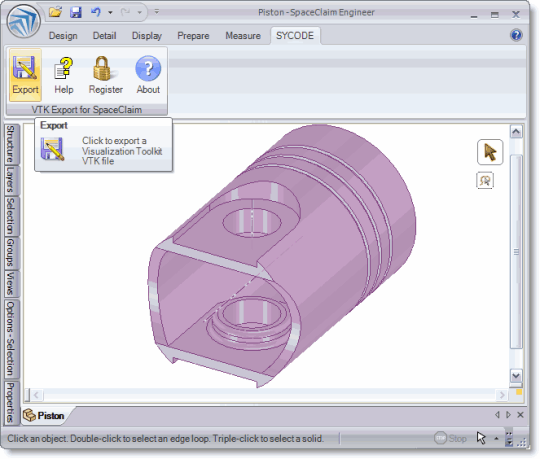540x459 pixels.
Task: Switch to the Detail ribbon tab
Action: point(104,36)
